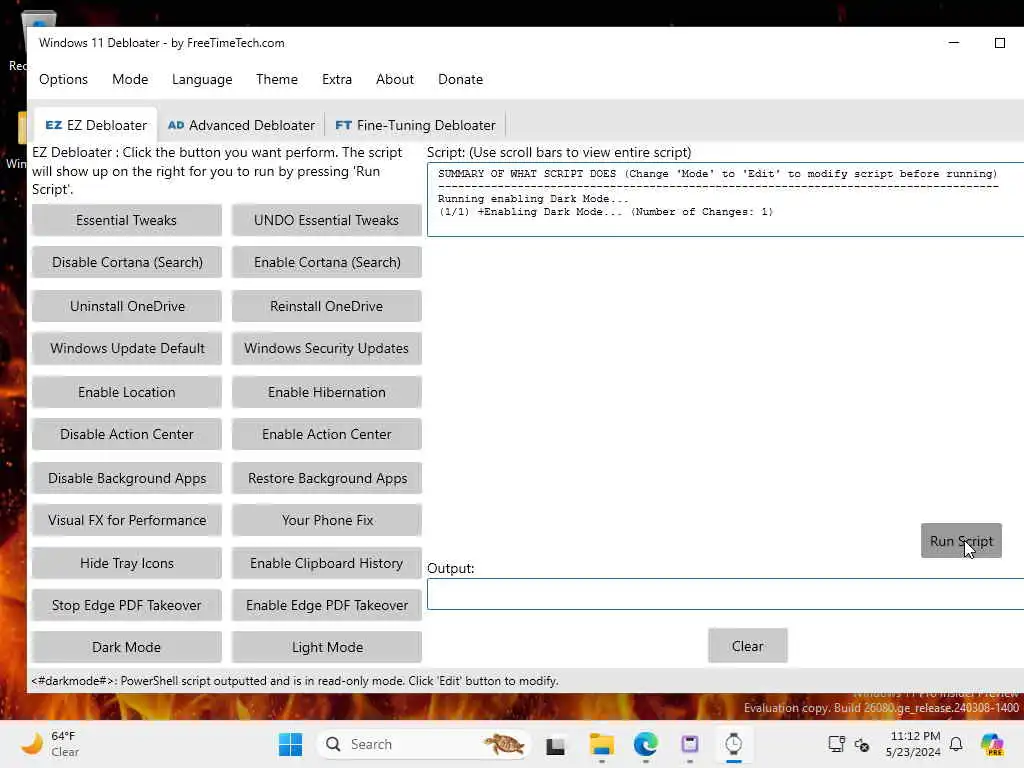Open the clock showing 11:12 PM
This screenshot has height=768, width=1024.
point(913,744)
